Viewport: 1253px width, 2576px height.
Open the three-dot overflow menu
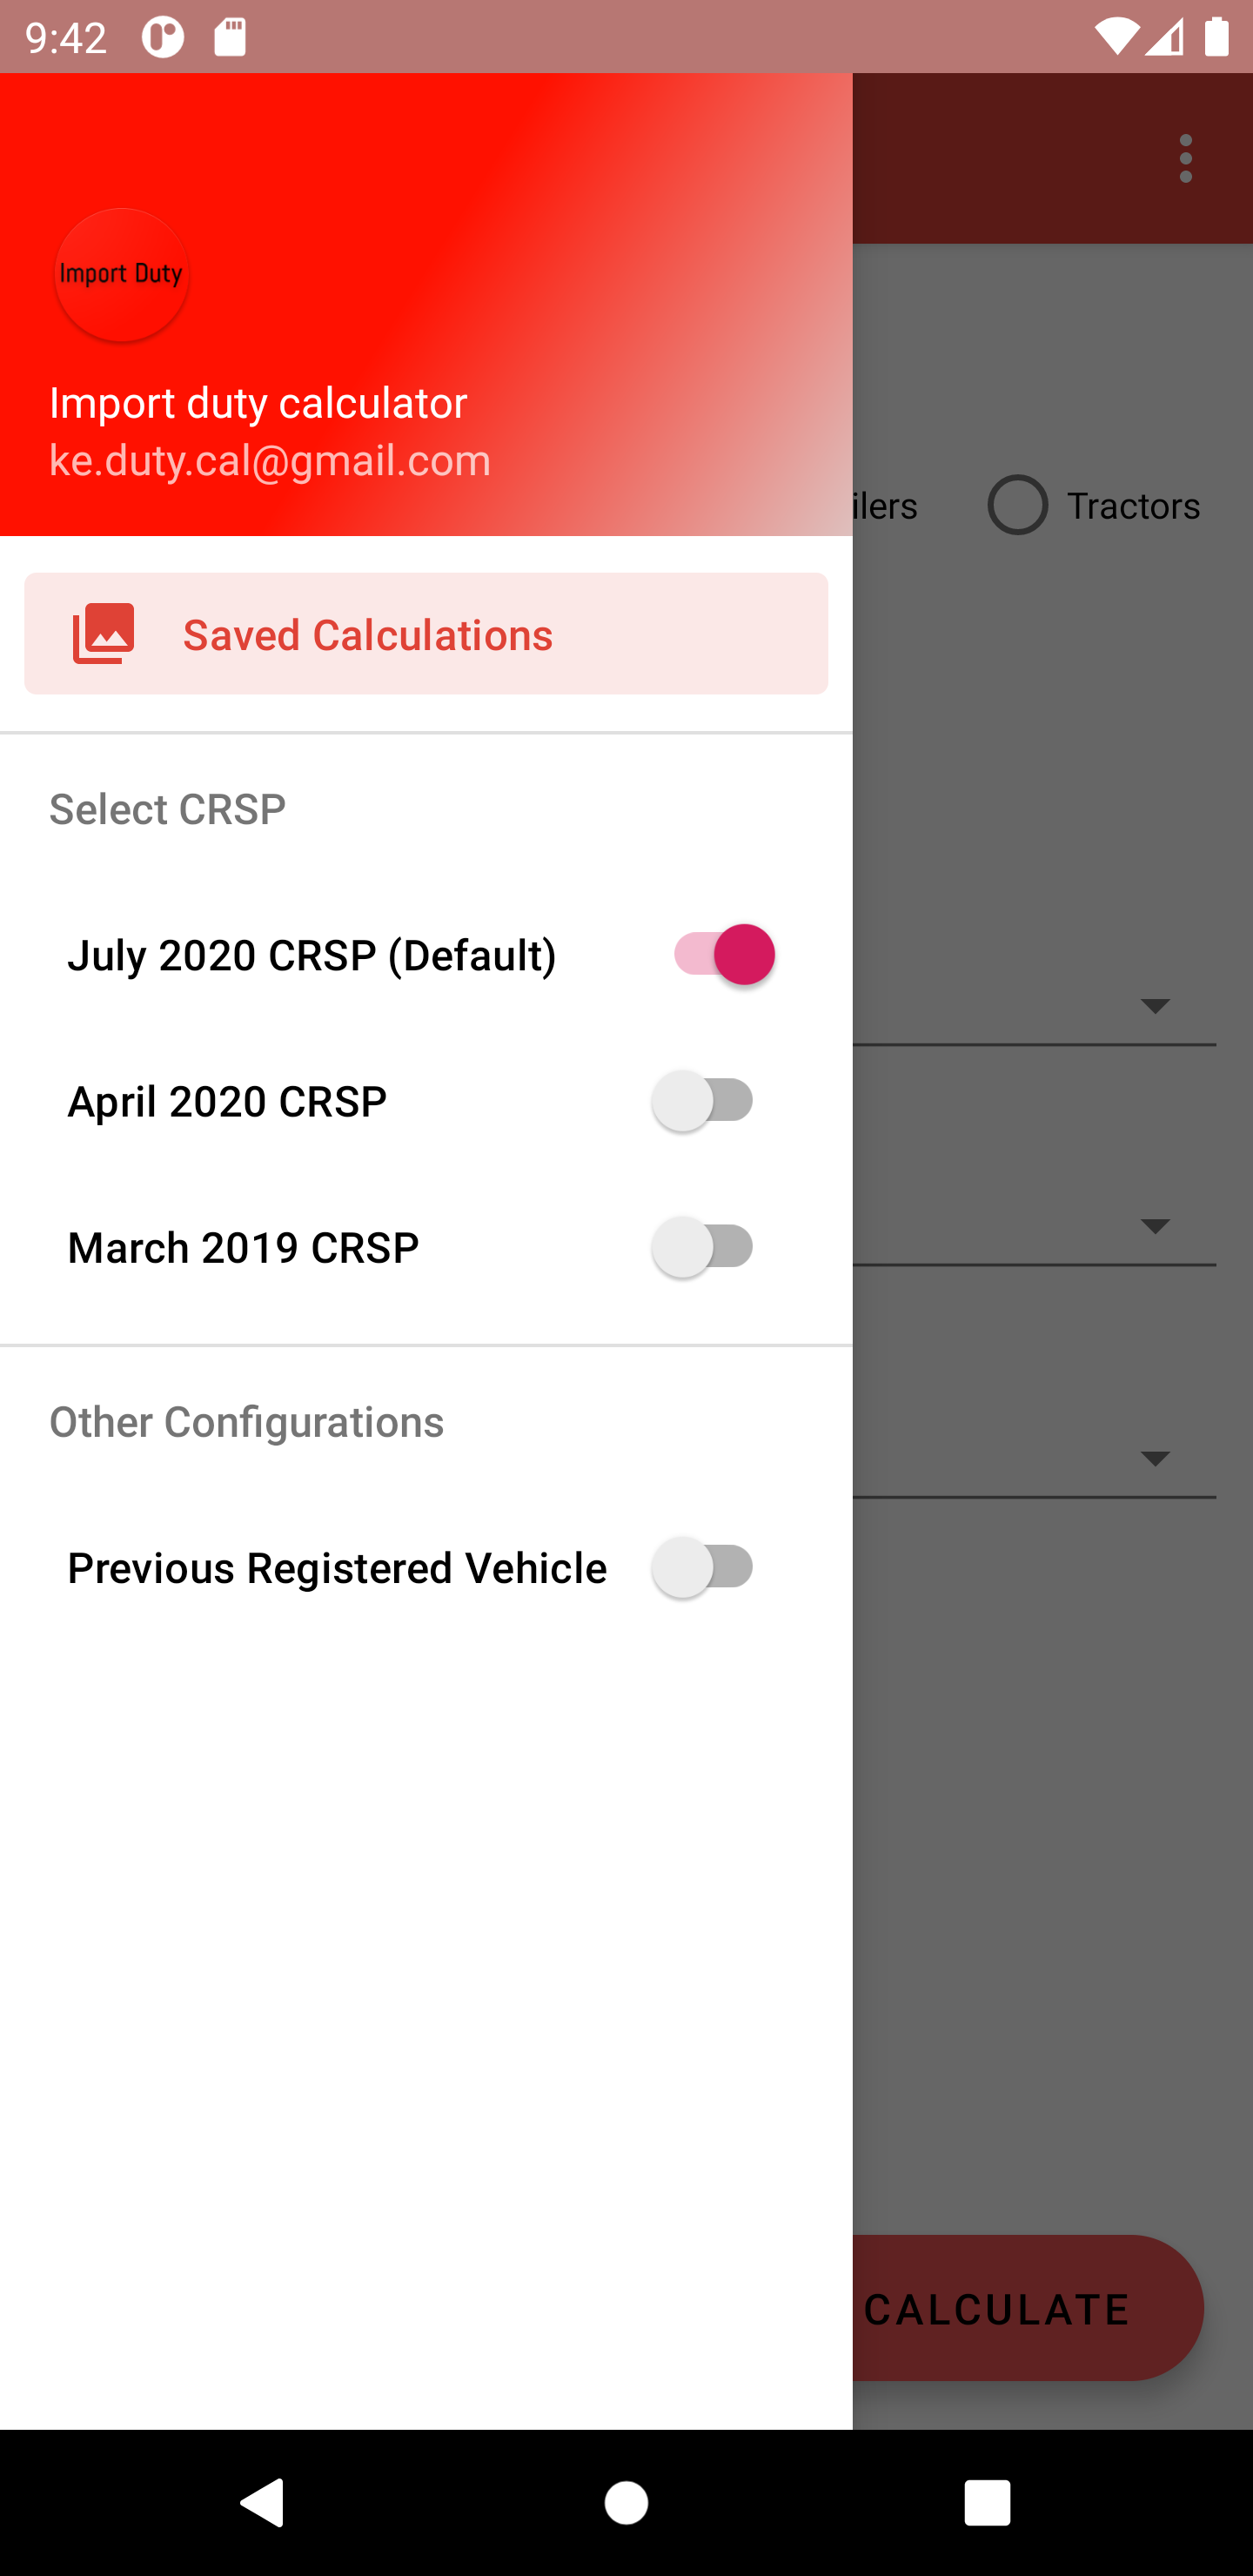click(1185, 159)
